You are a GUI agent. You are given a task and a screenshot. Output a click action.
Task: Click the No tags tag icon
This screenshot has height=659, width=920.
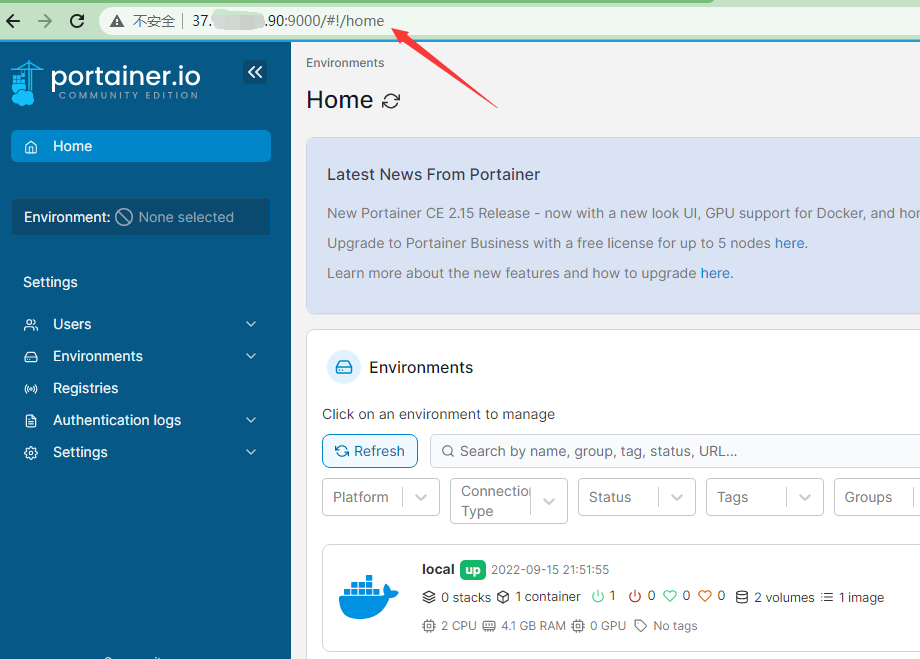pos(641,626)
